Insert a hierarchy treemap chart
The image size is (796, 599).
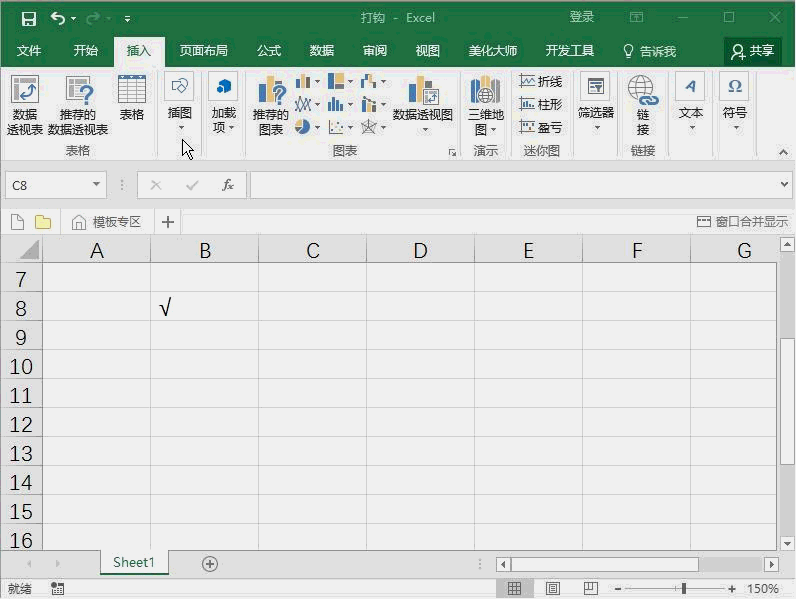point(340,81)
